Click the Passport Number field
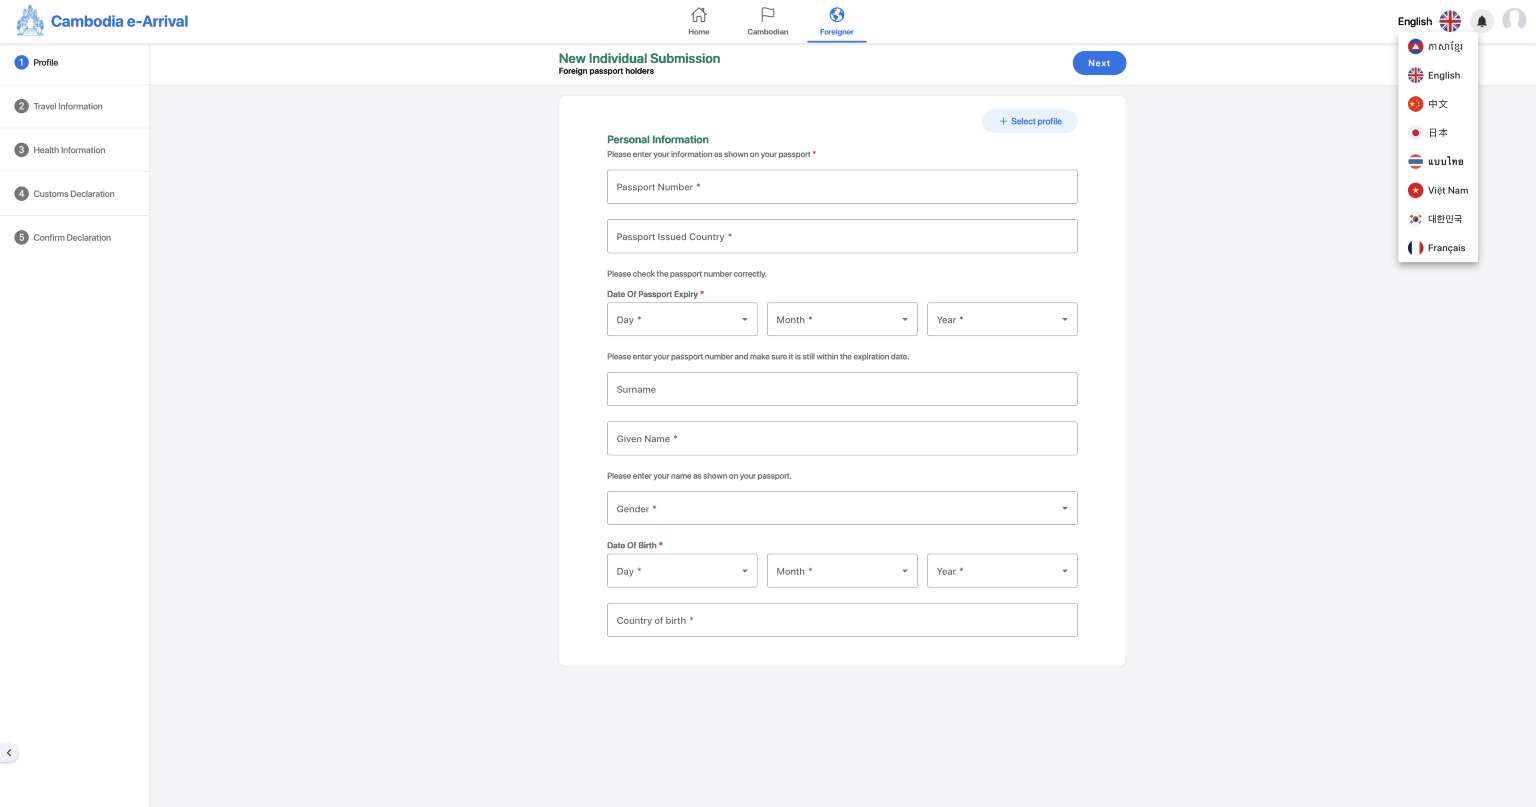1536x807 pixels. tap(842, 187)
